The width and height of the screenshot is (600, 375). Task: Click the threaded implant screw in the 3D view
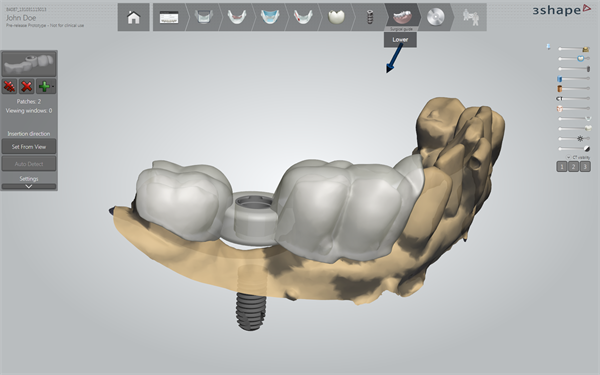click(x=251, y=311)
